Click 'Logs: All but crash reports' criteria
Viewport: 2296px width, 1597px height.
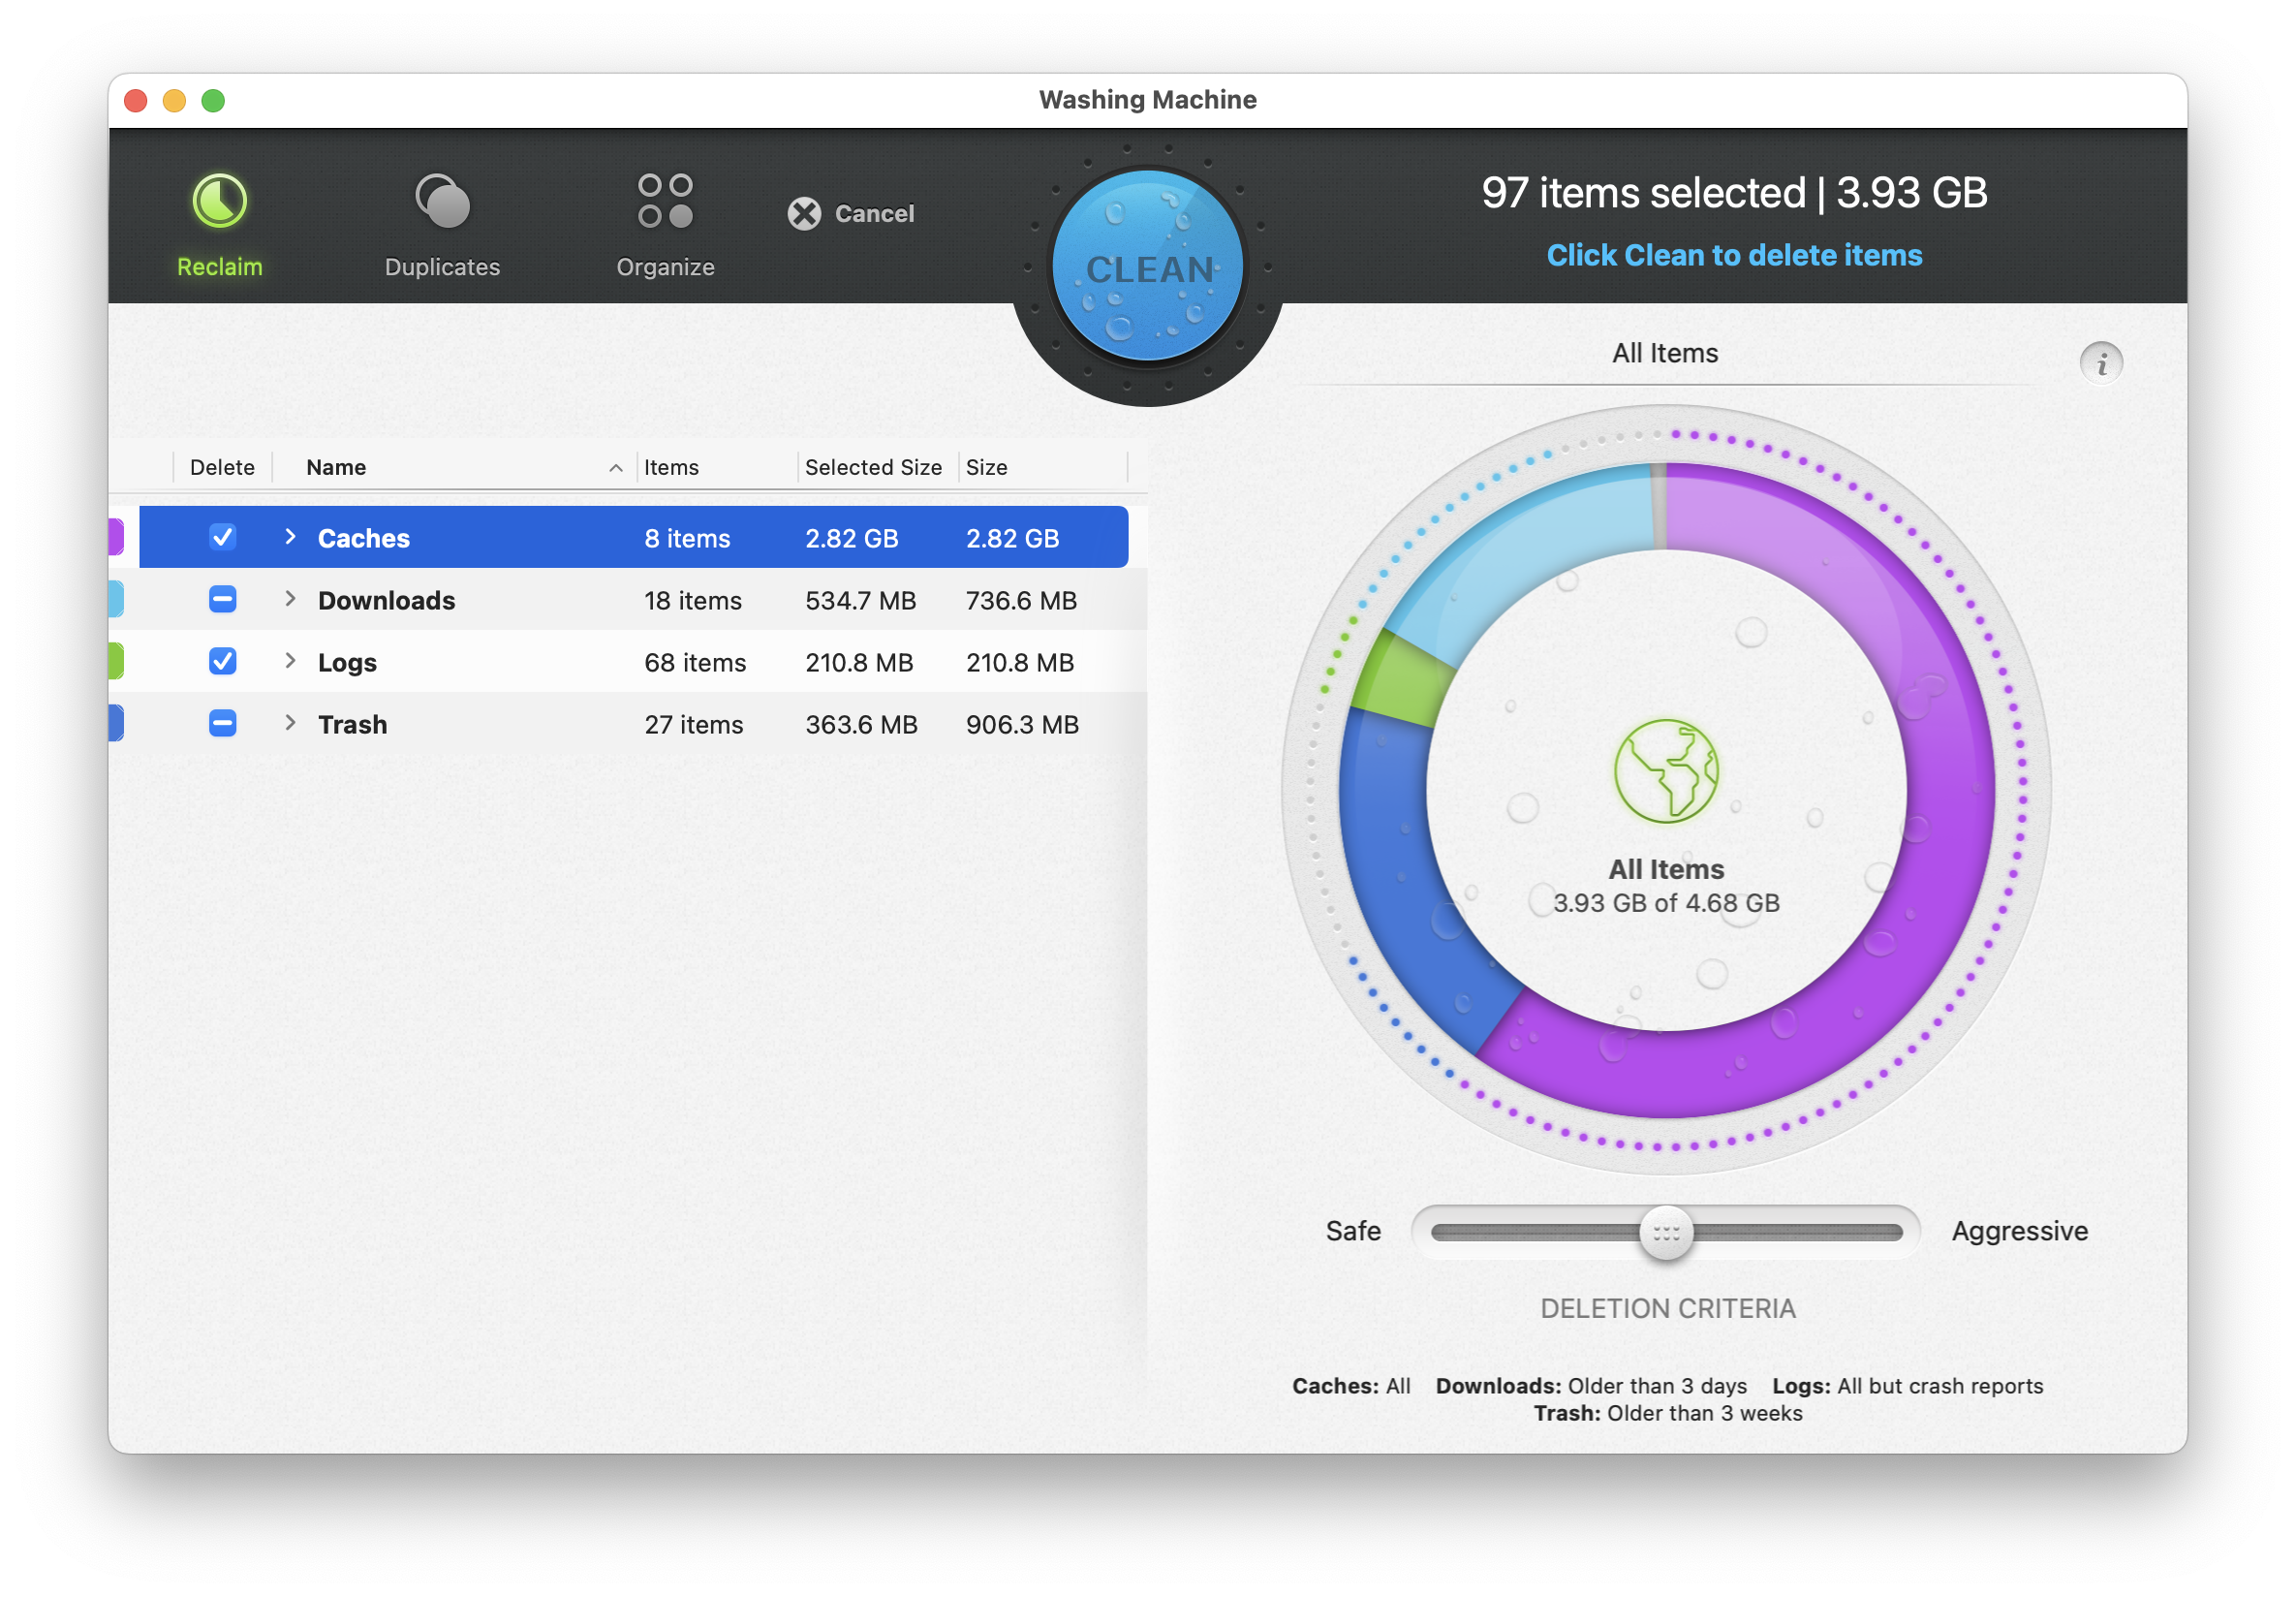[1907, 1385]
